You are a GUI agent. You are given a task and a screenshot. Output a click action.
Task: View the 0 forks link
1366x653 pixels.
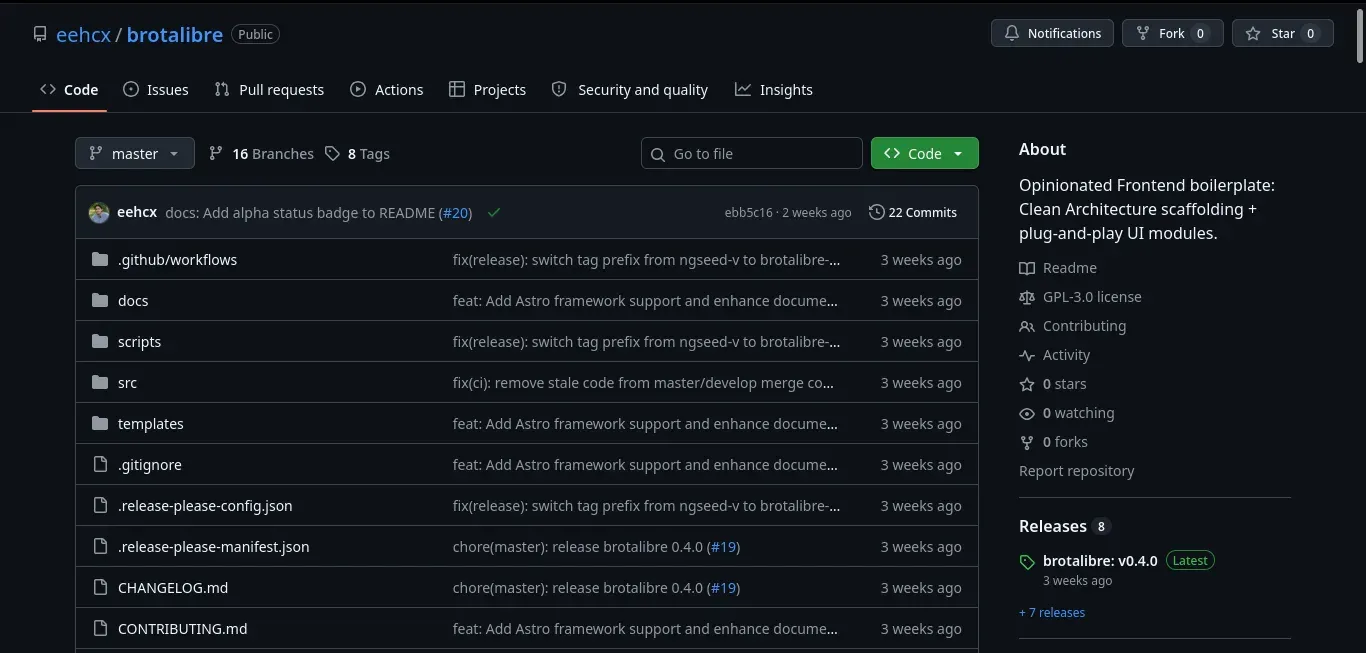pos(1053,442)
